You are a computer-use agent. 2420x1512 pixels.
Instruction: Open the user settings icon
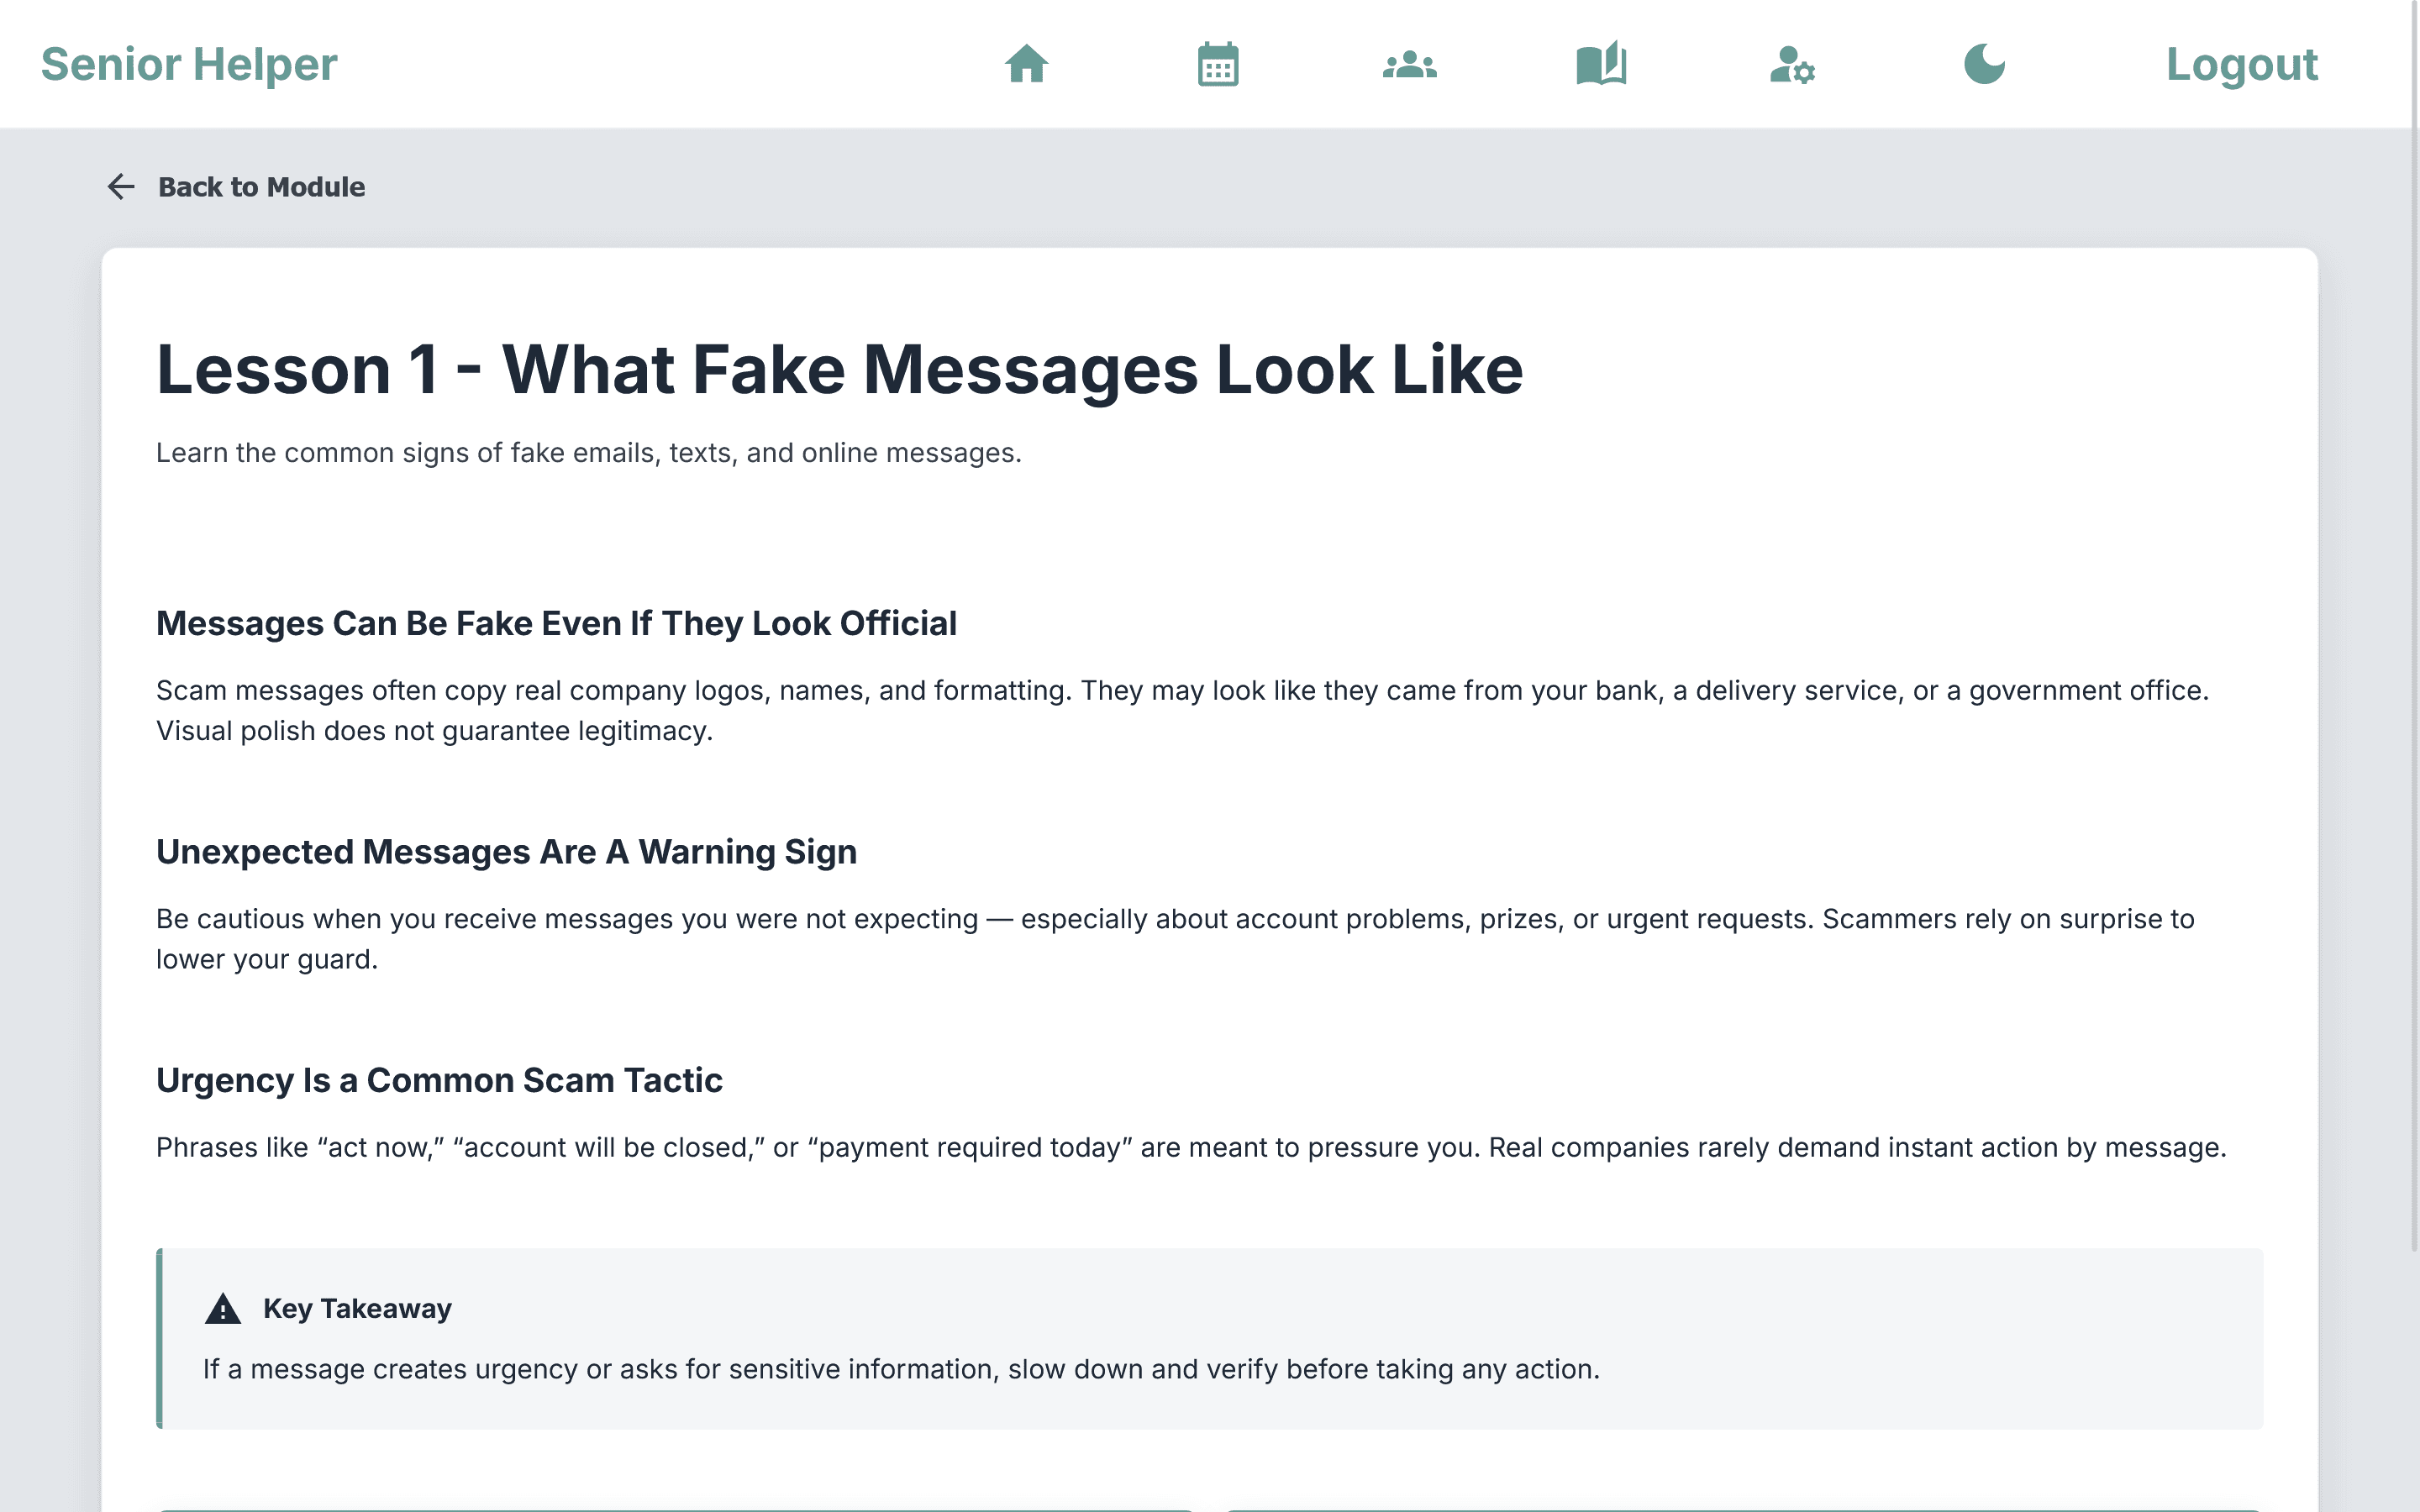[1793, 64]
